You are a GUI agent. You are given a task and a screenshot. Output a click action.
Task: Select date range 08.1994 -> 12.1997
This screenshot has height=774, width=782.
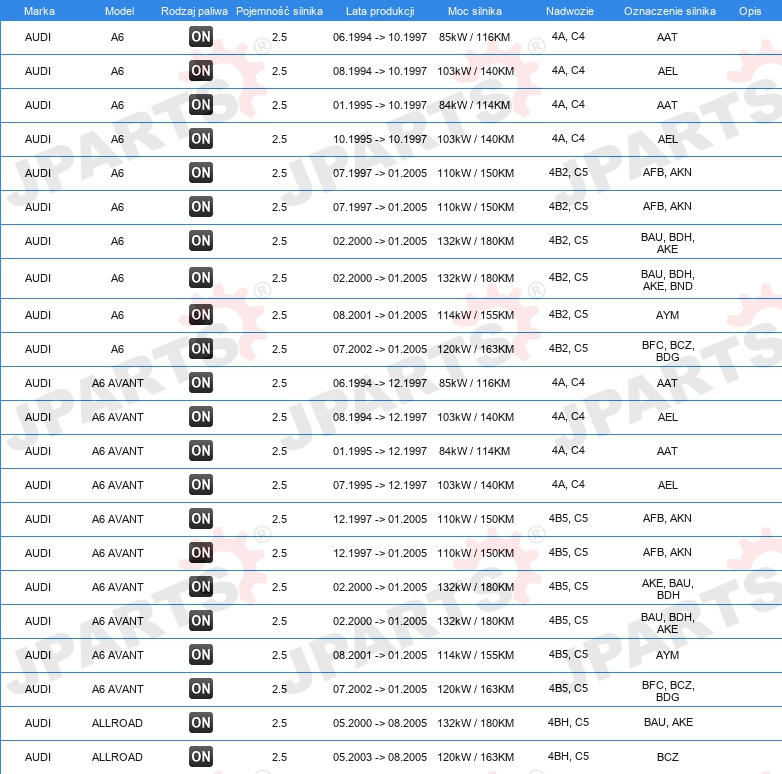[380, 417]
